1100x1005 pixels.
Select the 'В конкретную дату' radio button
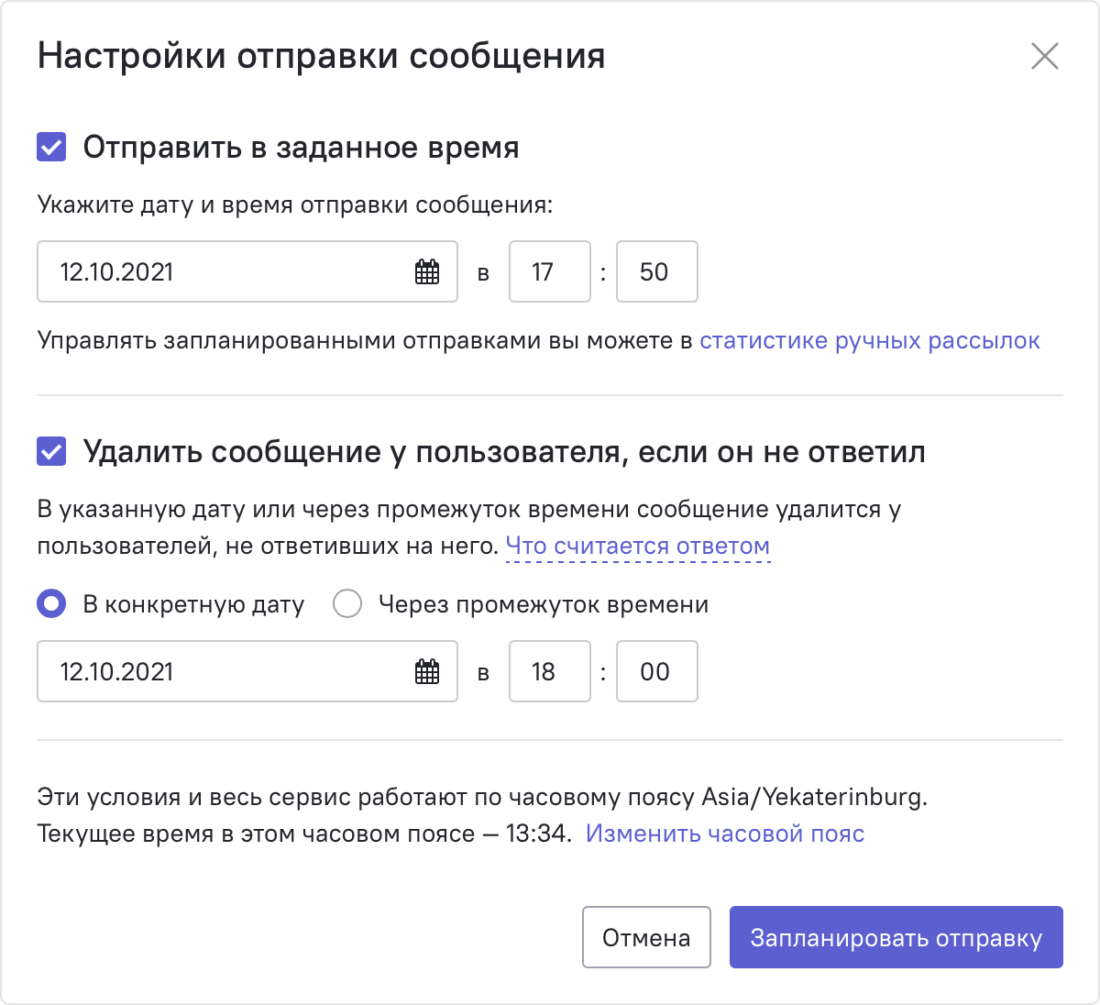coord(51,605)
